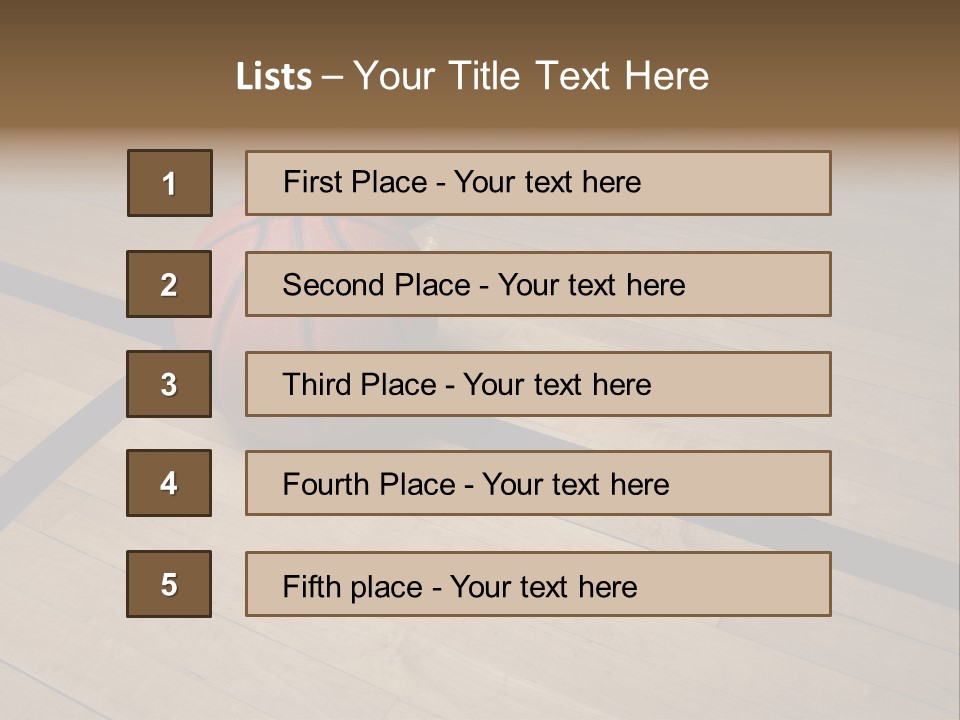Select the number 2 brown box
This screenshot has width=960, height=720.
169,284
